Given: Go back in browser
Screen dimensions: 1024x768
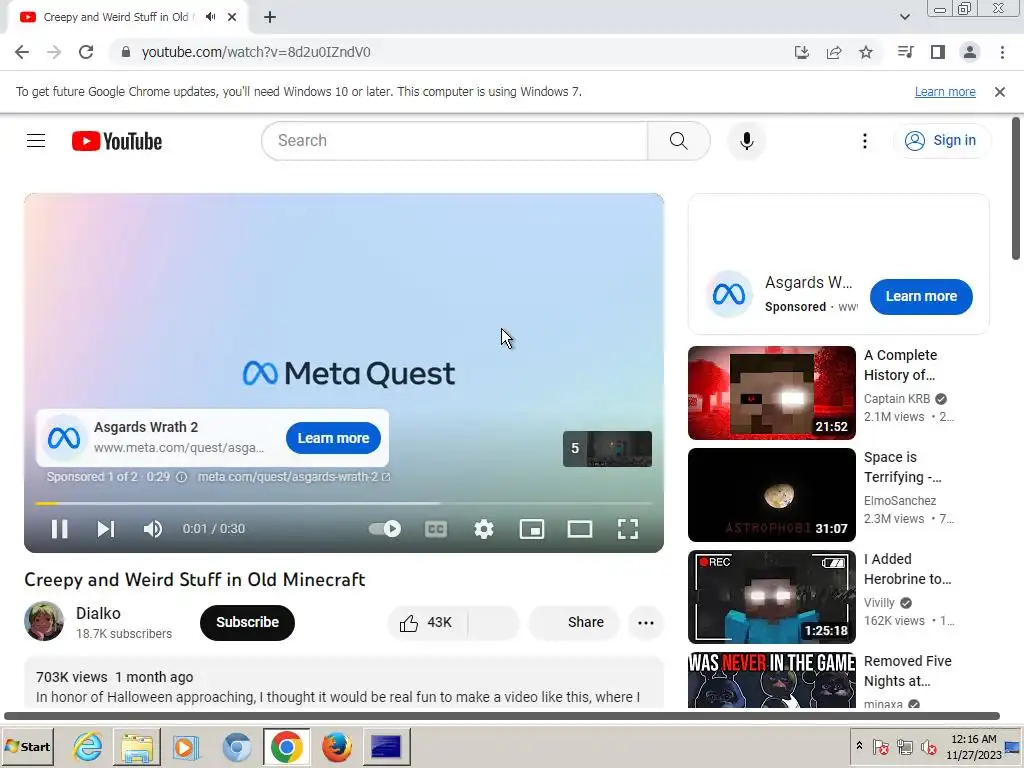Looking at the screenshot, I should click(x=22, y=52).
